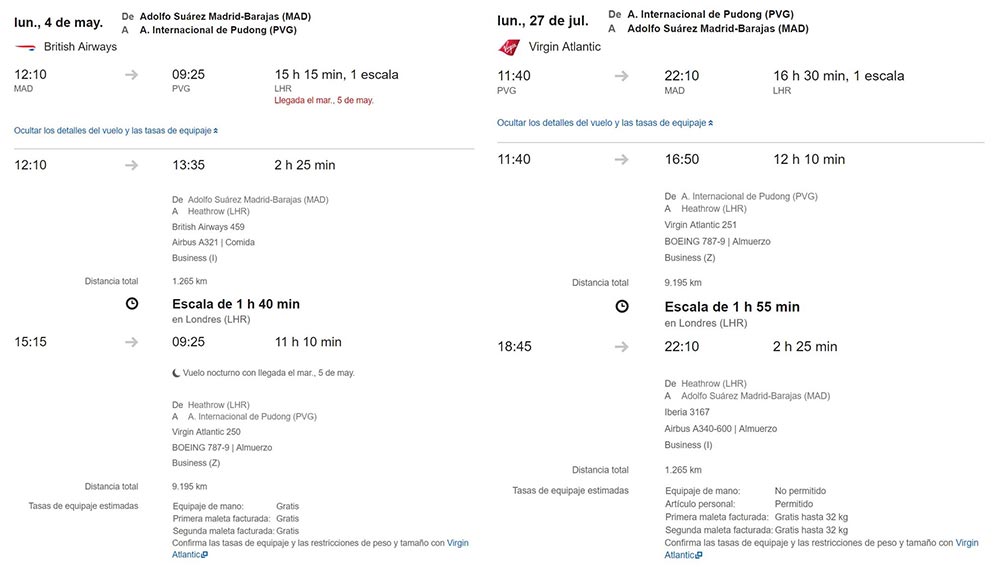The width and height of the screenshot is (1001, 567).
Task: Click the external link icon after left Atlantic link
Action: 204,555
